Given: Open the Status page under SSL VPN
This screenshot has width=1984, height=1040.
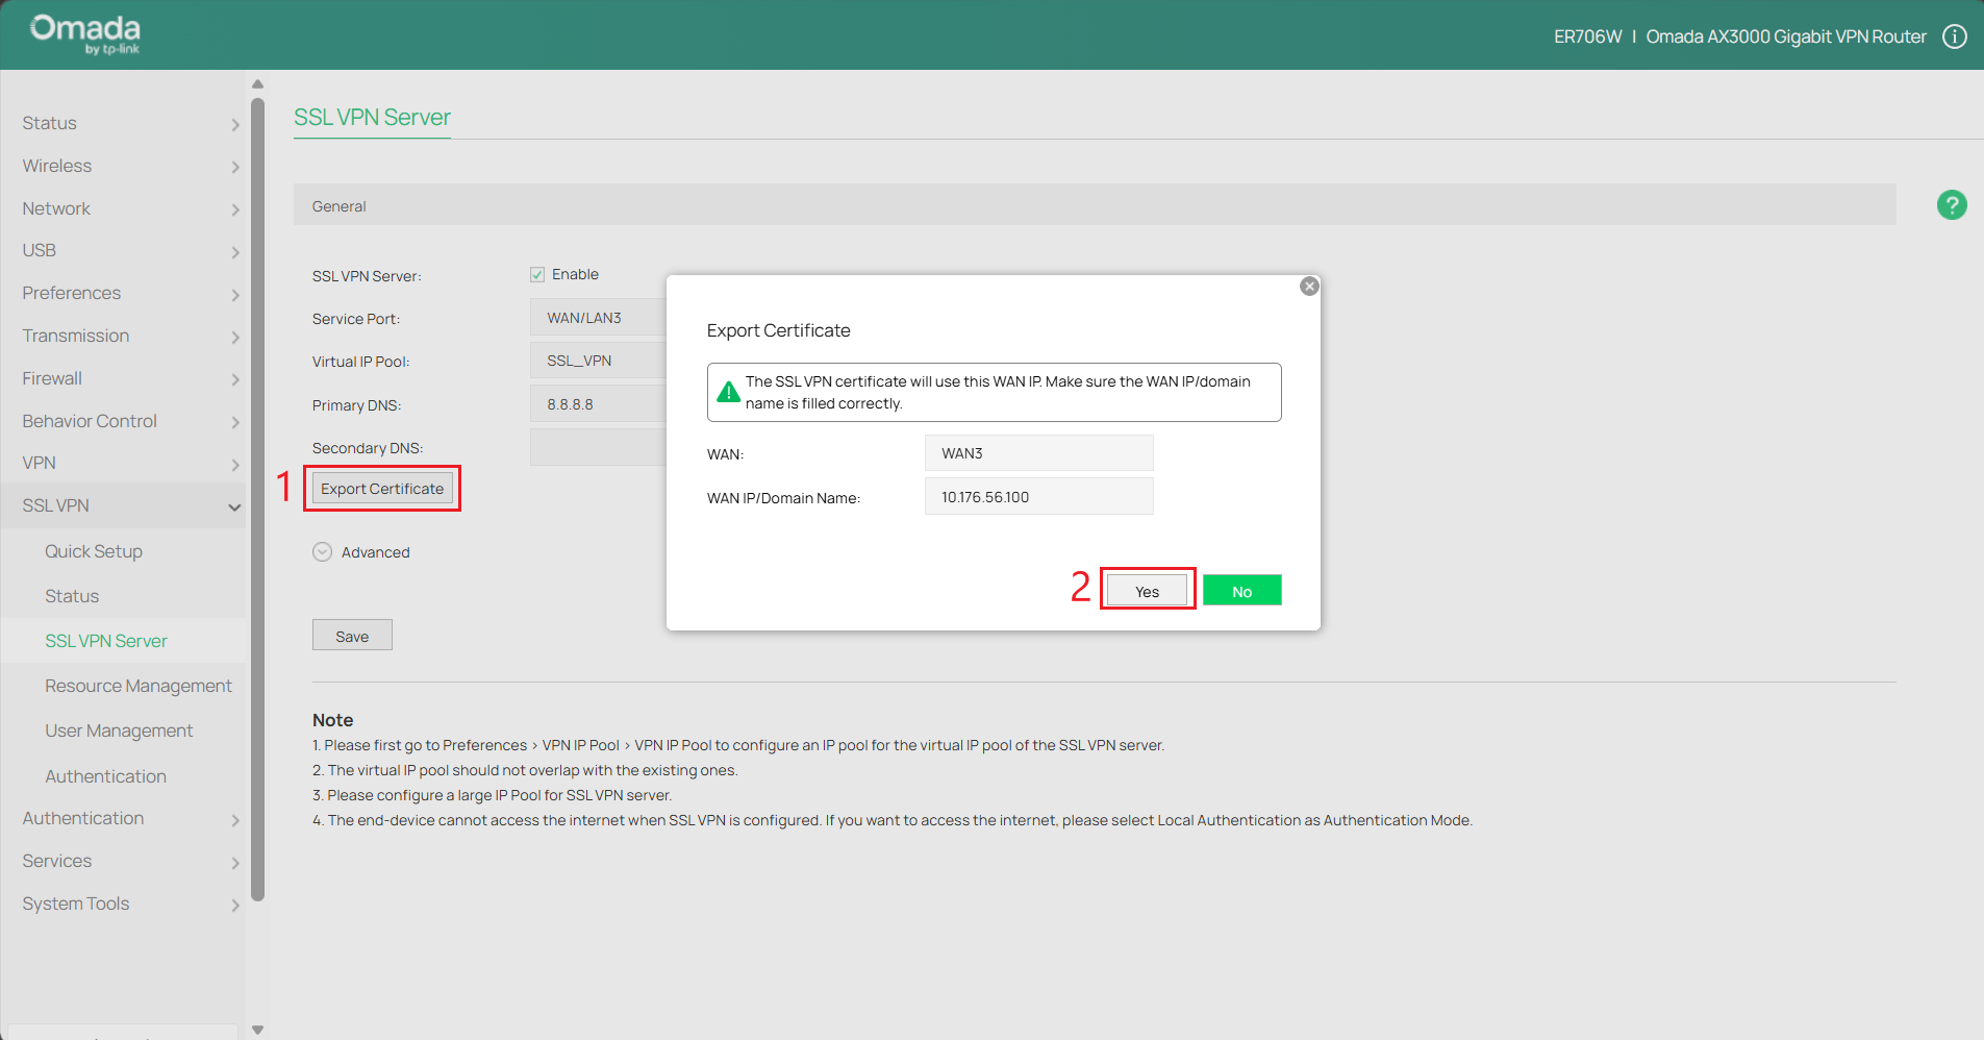Looking at the screenshot, I should click(72, 596).
